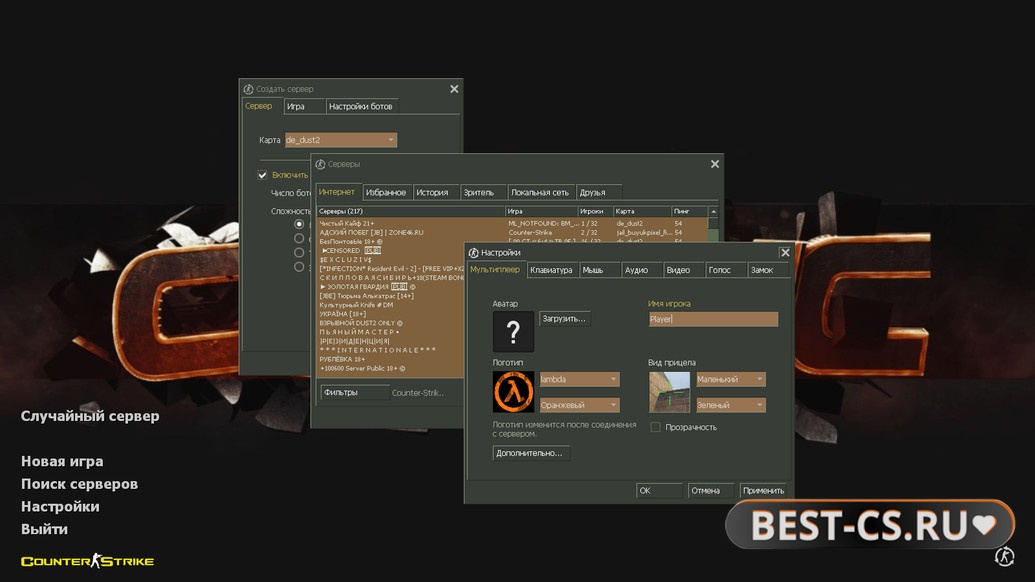Click the Применить button
1035x582 pixels.
tap(763, 490)
